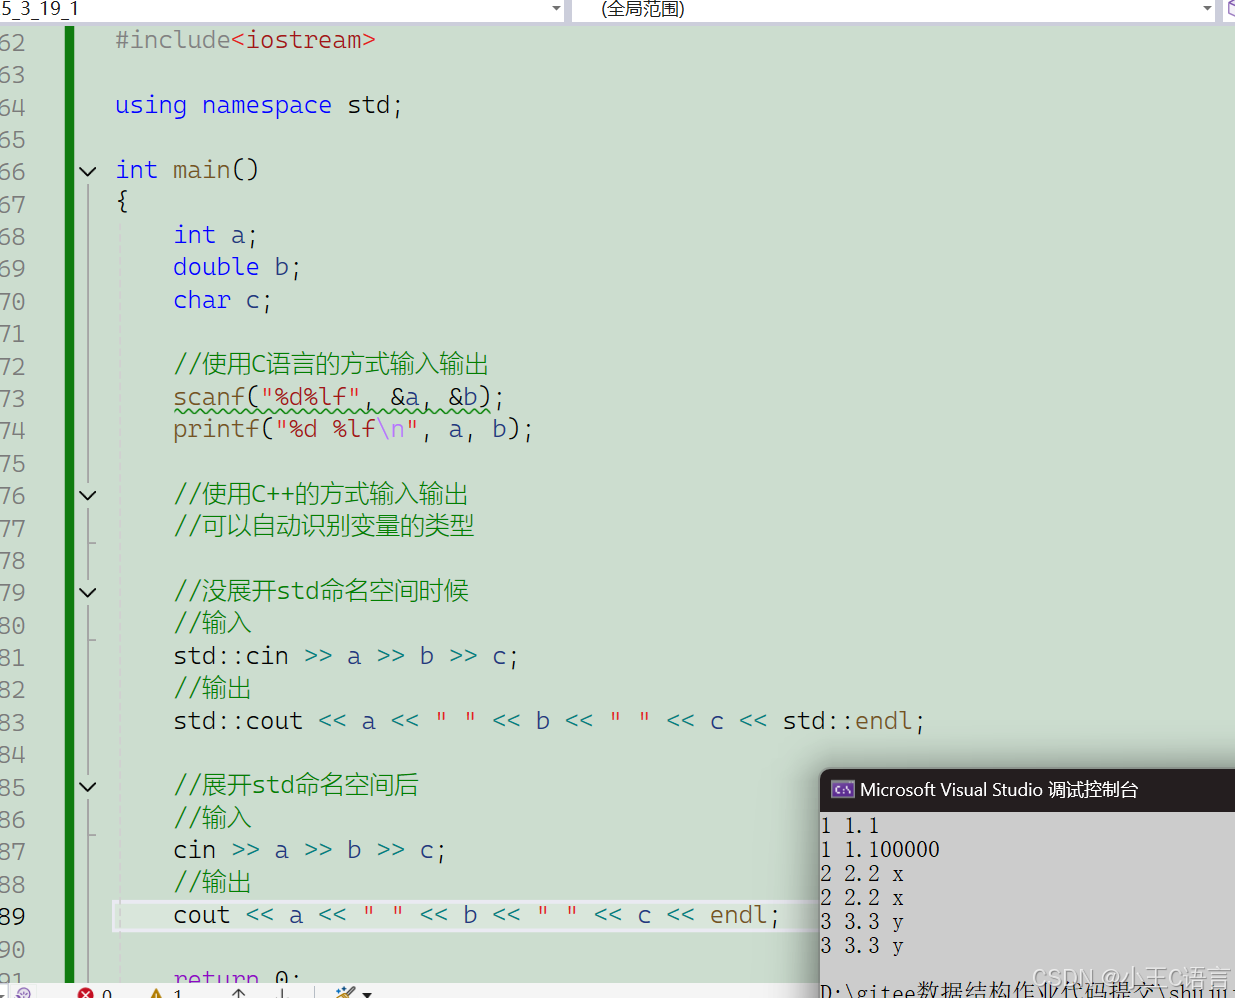Image resolution: width=1235 pixels, height=998 pixels.
Task: Click the code cleanup brush icon
Action: pyautogui.click(x=345, y=993)
